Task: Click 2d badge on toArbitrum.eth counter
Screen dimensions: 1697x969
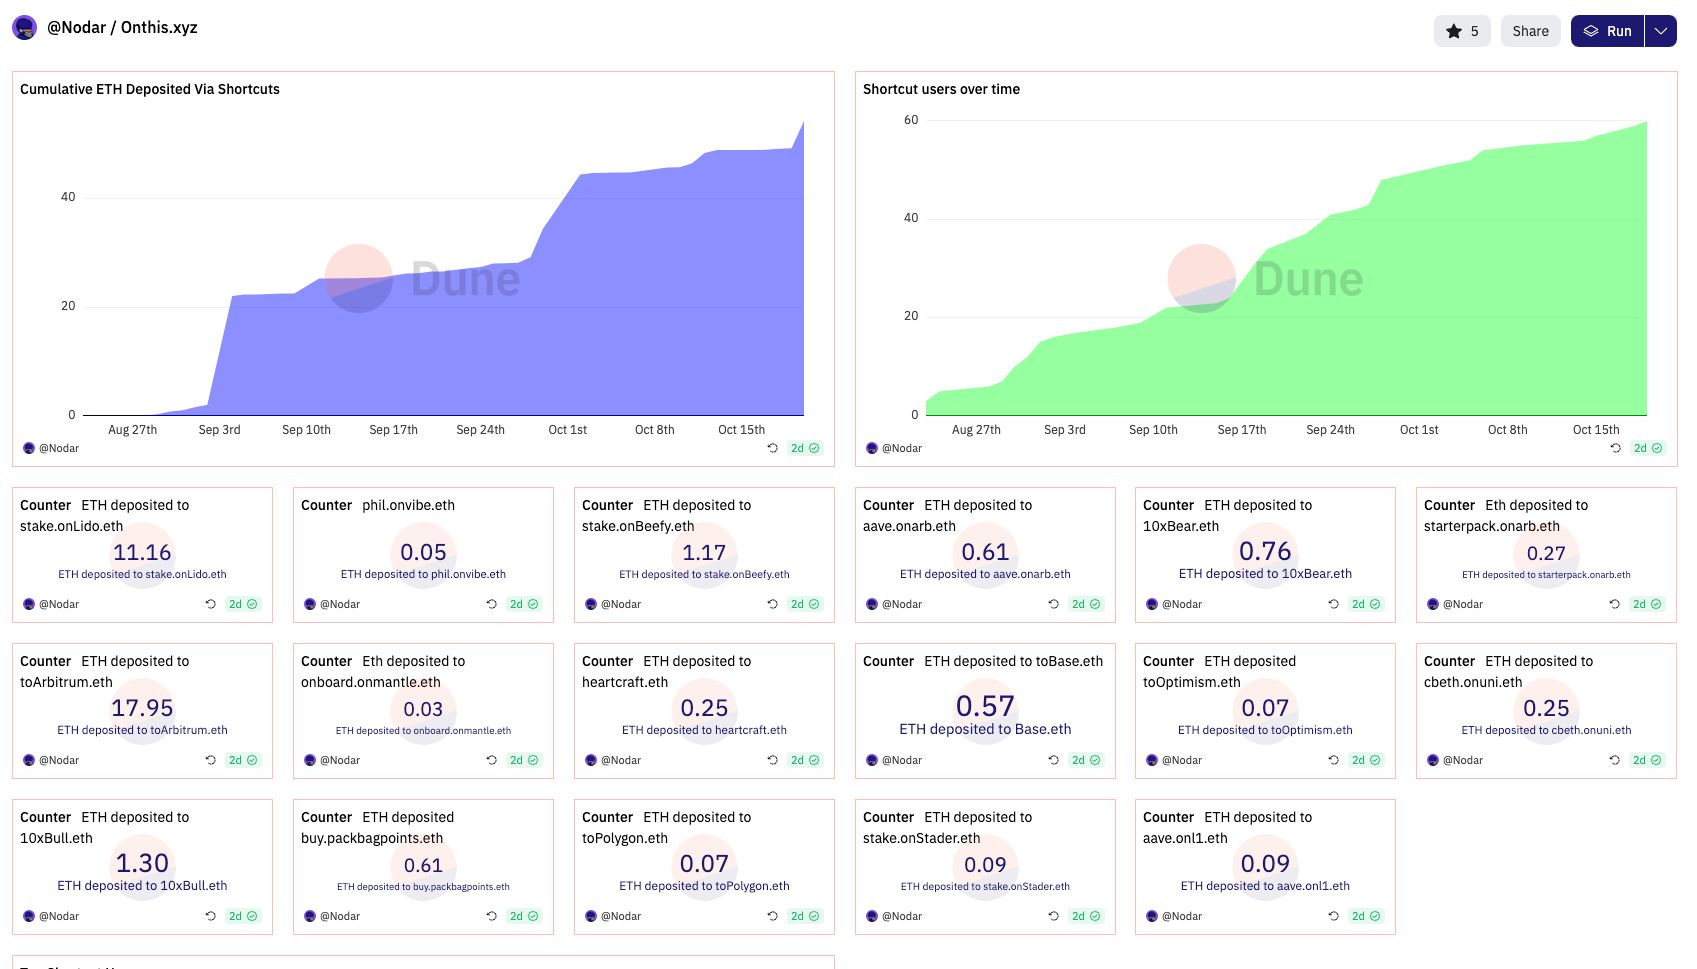Action: [243, 760]
